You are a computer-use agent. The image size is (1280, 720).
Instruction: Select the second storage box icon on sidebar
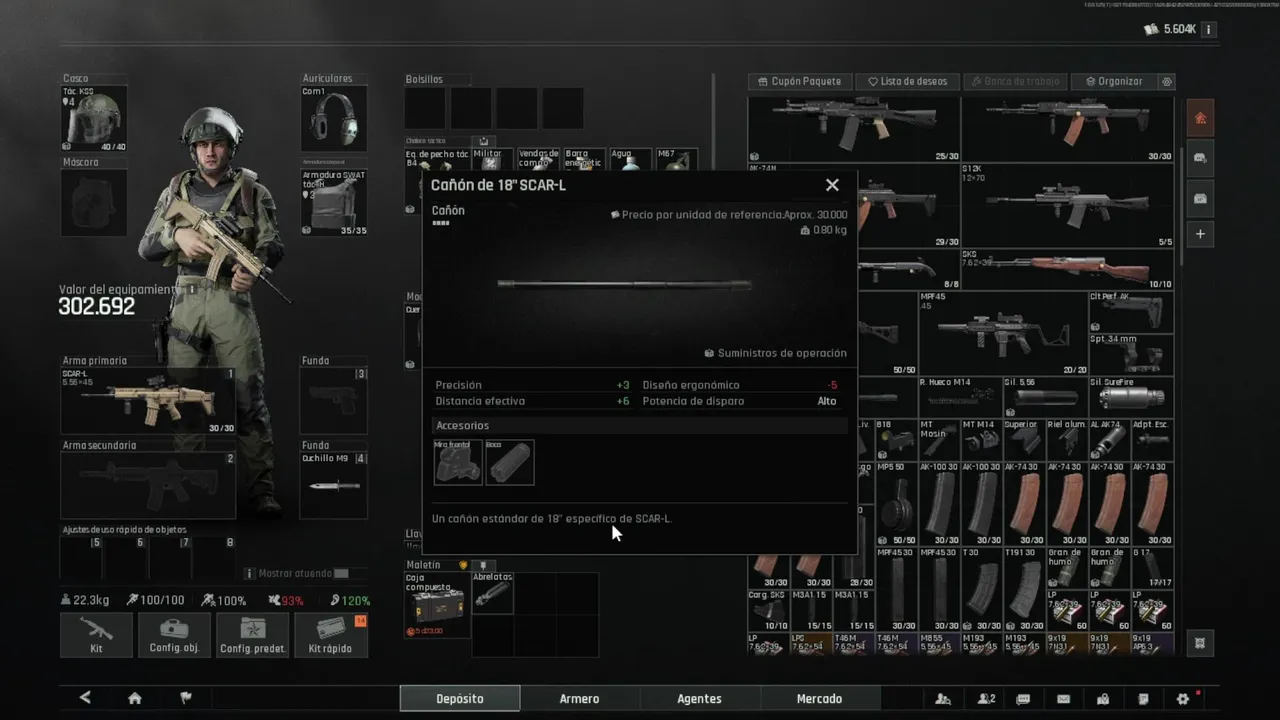pyautogui.click(x=1200, y=158)
